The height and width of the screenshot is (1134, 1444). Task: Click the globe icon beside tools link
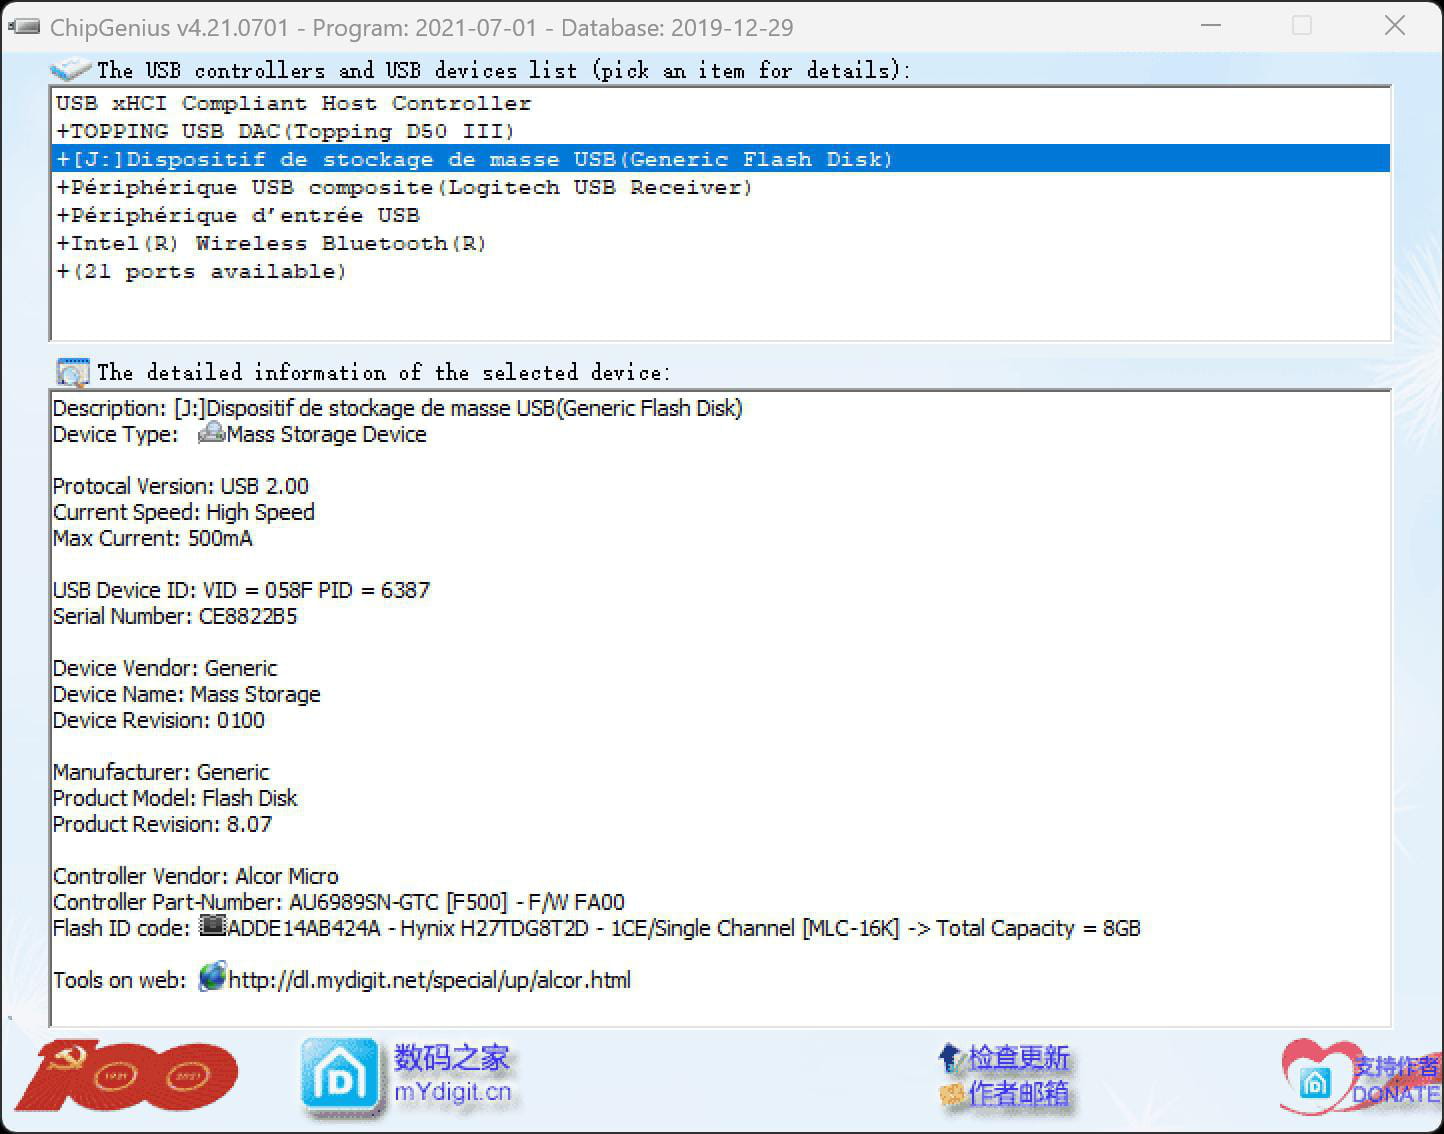pos(212,976)
